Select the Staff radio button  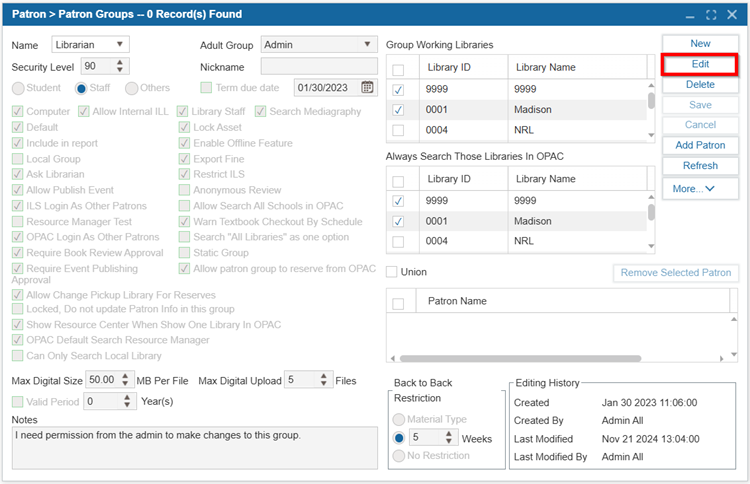81,88
